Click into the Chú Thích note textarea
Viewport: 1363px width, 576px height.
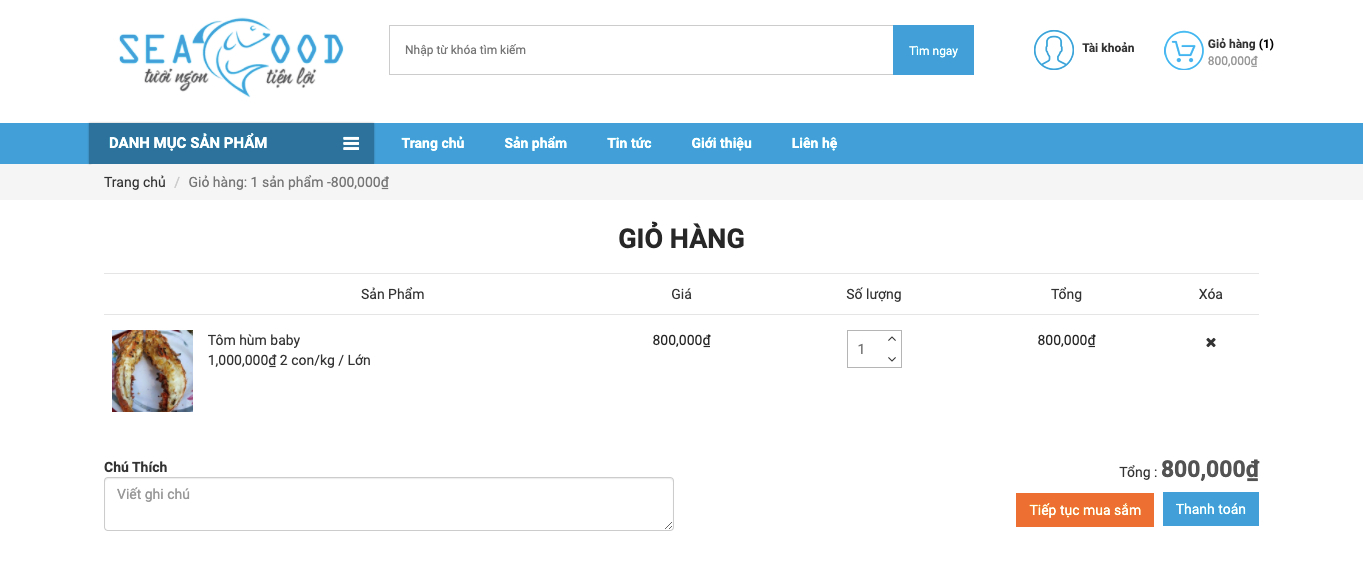click(389, 504)
